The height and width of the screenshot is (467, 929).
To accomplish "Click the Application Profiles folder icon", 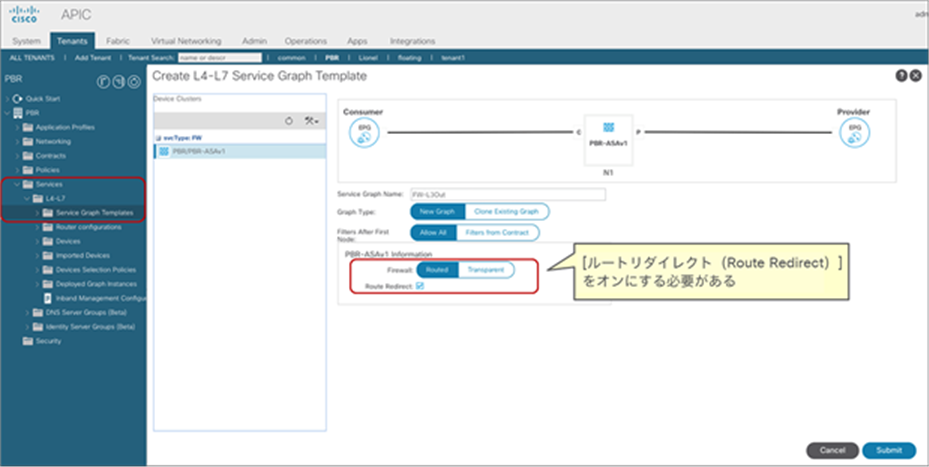I will [x=28, y=127].
